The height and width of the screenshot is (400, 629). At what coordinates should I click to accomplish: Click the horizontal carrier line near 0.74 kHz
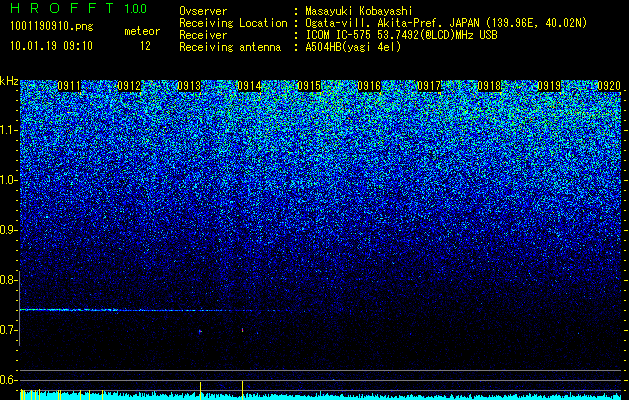(136, 310)
